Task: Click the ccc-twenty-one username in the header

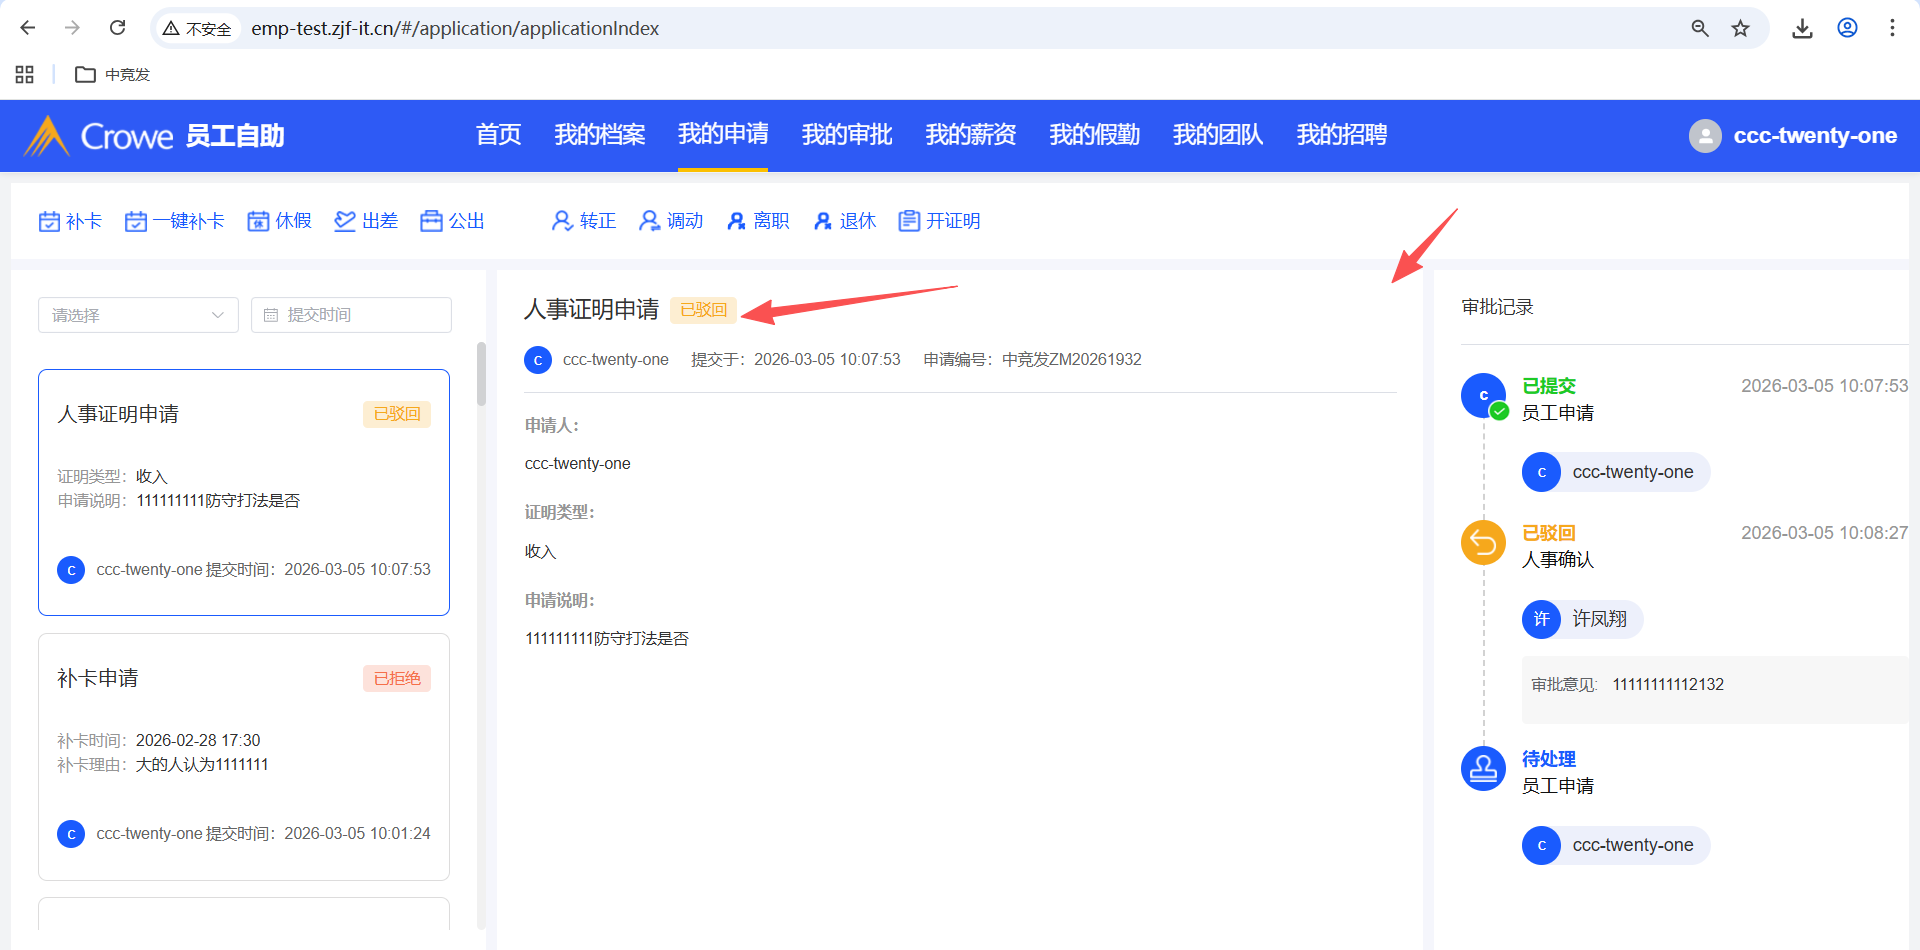Action: click(1815, 136)
